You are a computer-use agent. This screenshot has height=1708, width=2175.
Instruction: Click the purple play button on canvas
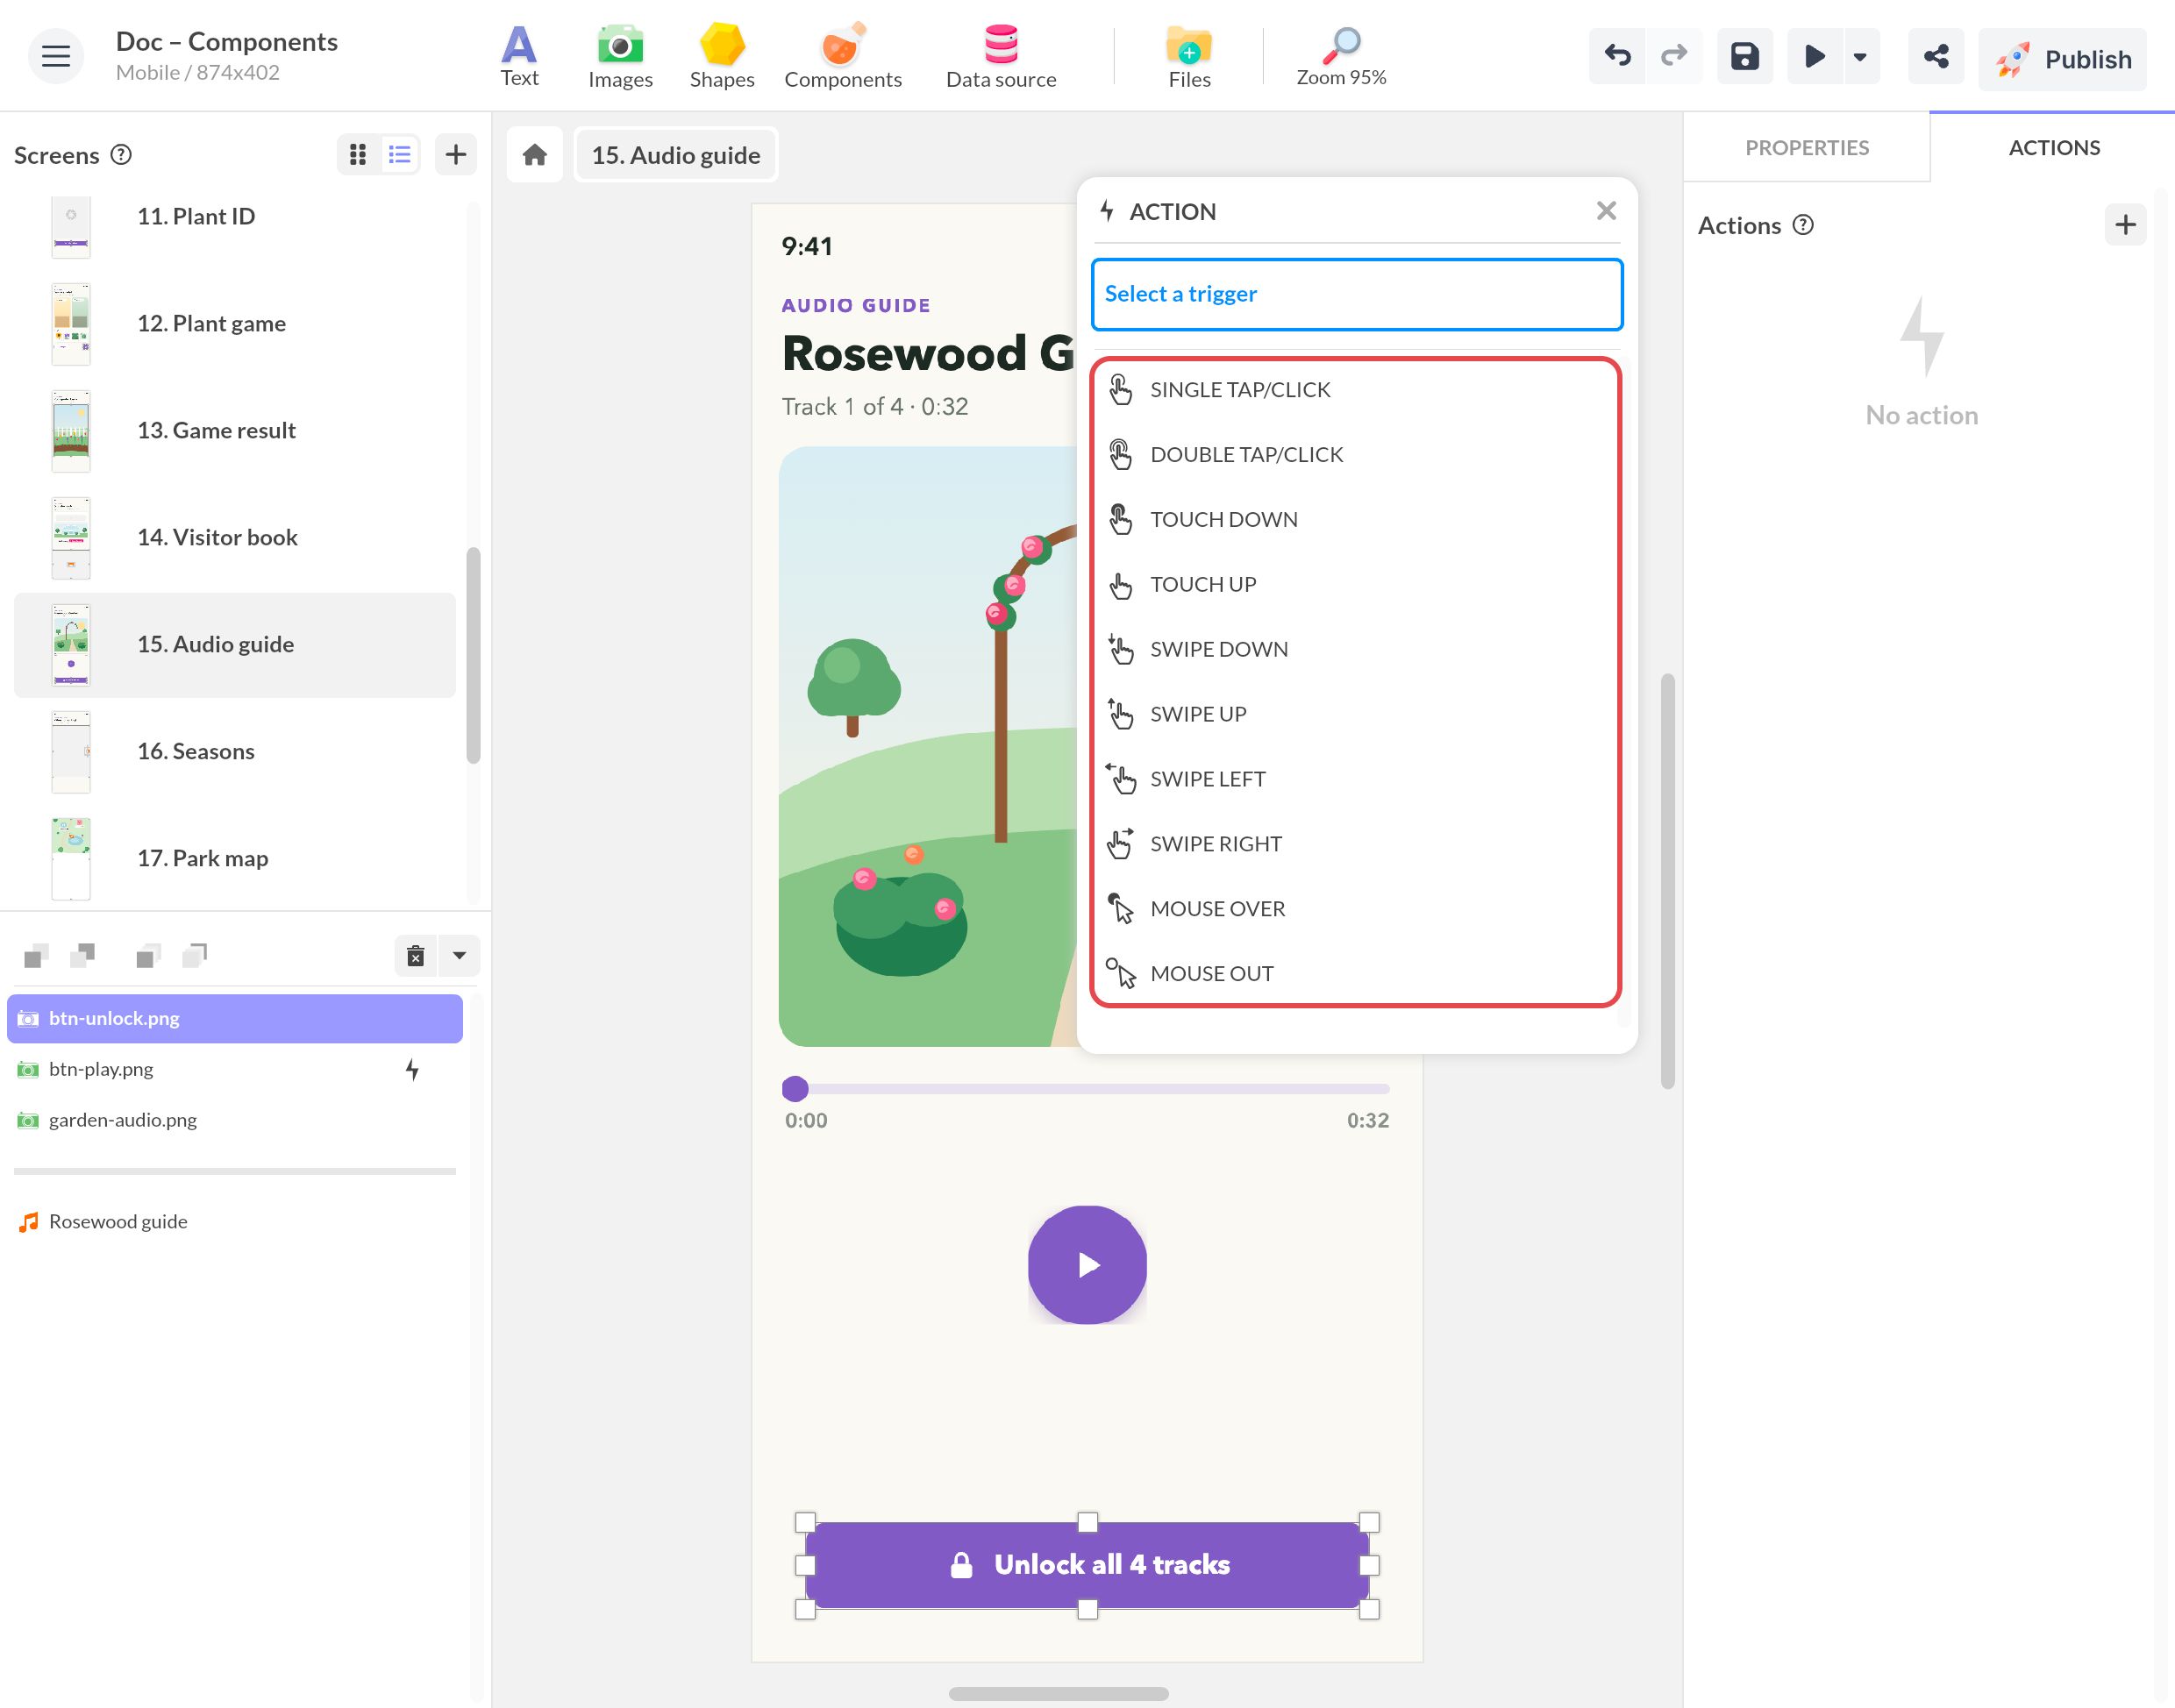(1087, 1265)
